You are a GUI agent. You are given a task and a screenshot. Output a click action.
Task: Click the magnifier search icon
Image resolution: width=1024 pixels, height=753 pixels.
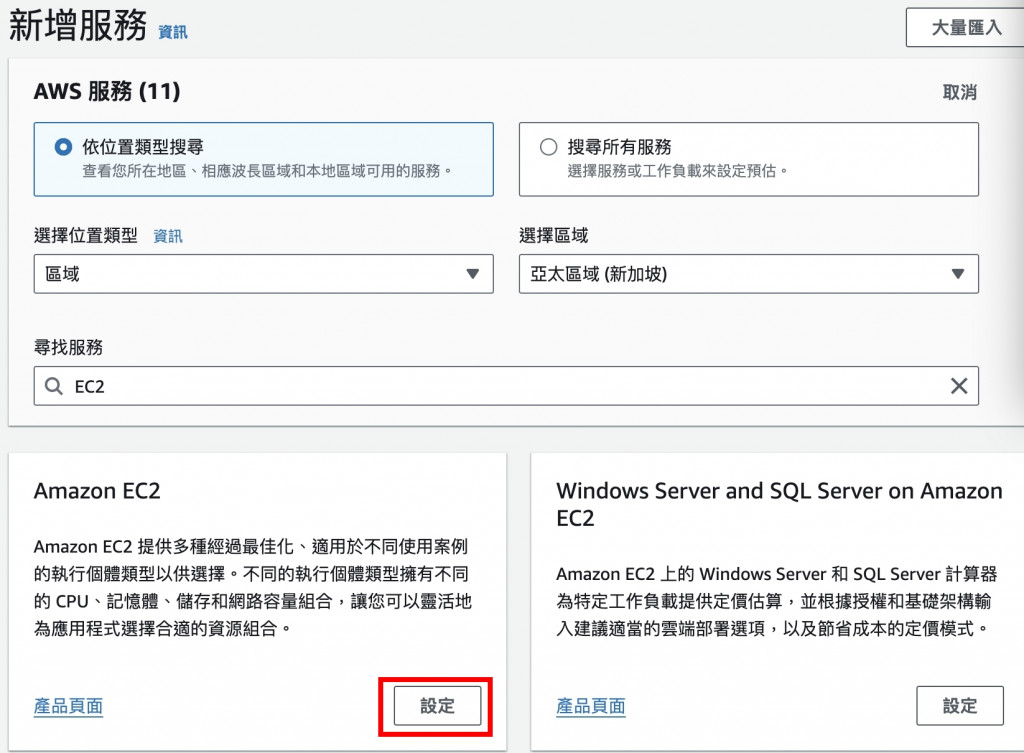[x=54, y=386]
